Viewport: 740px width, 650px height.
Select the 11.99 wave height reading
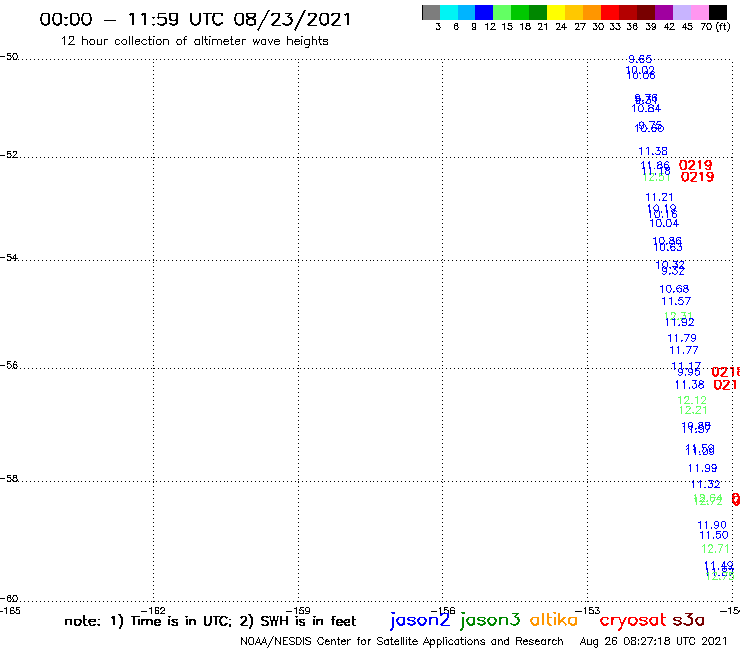pyautogui.click(x=702, y=468)
